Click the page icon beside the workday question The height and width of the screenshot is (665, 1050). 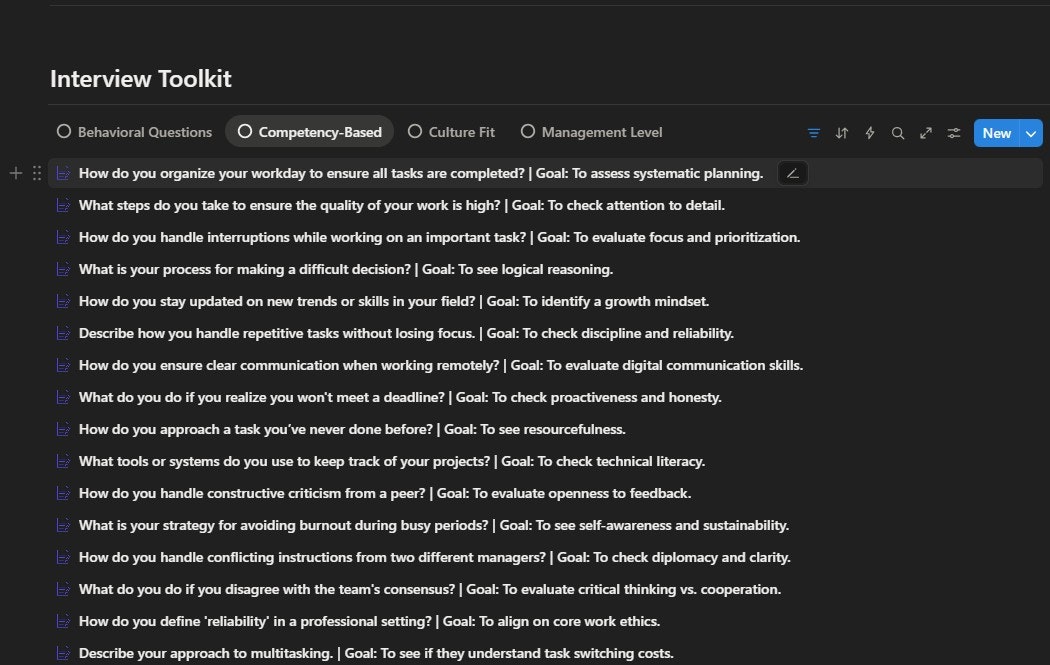point(63,173)
